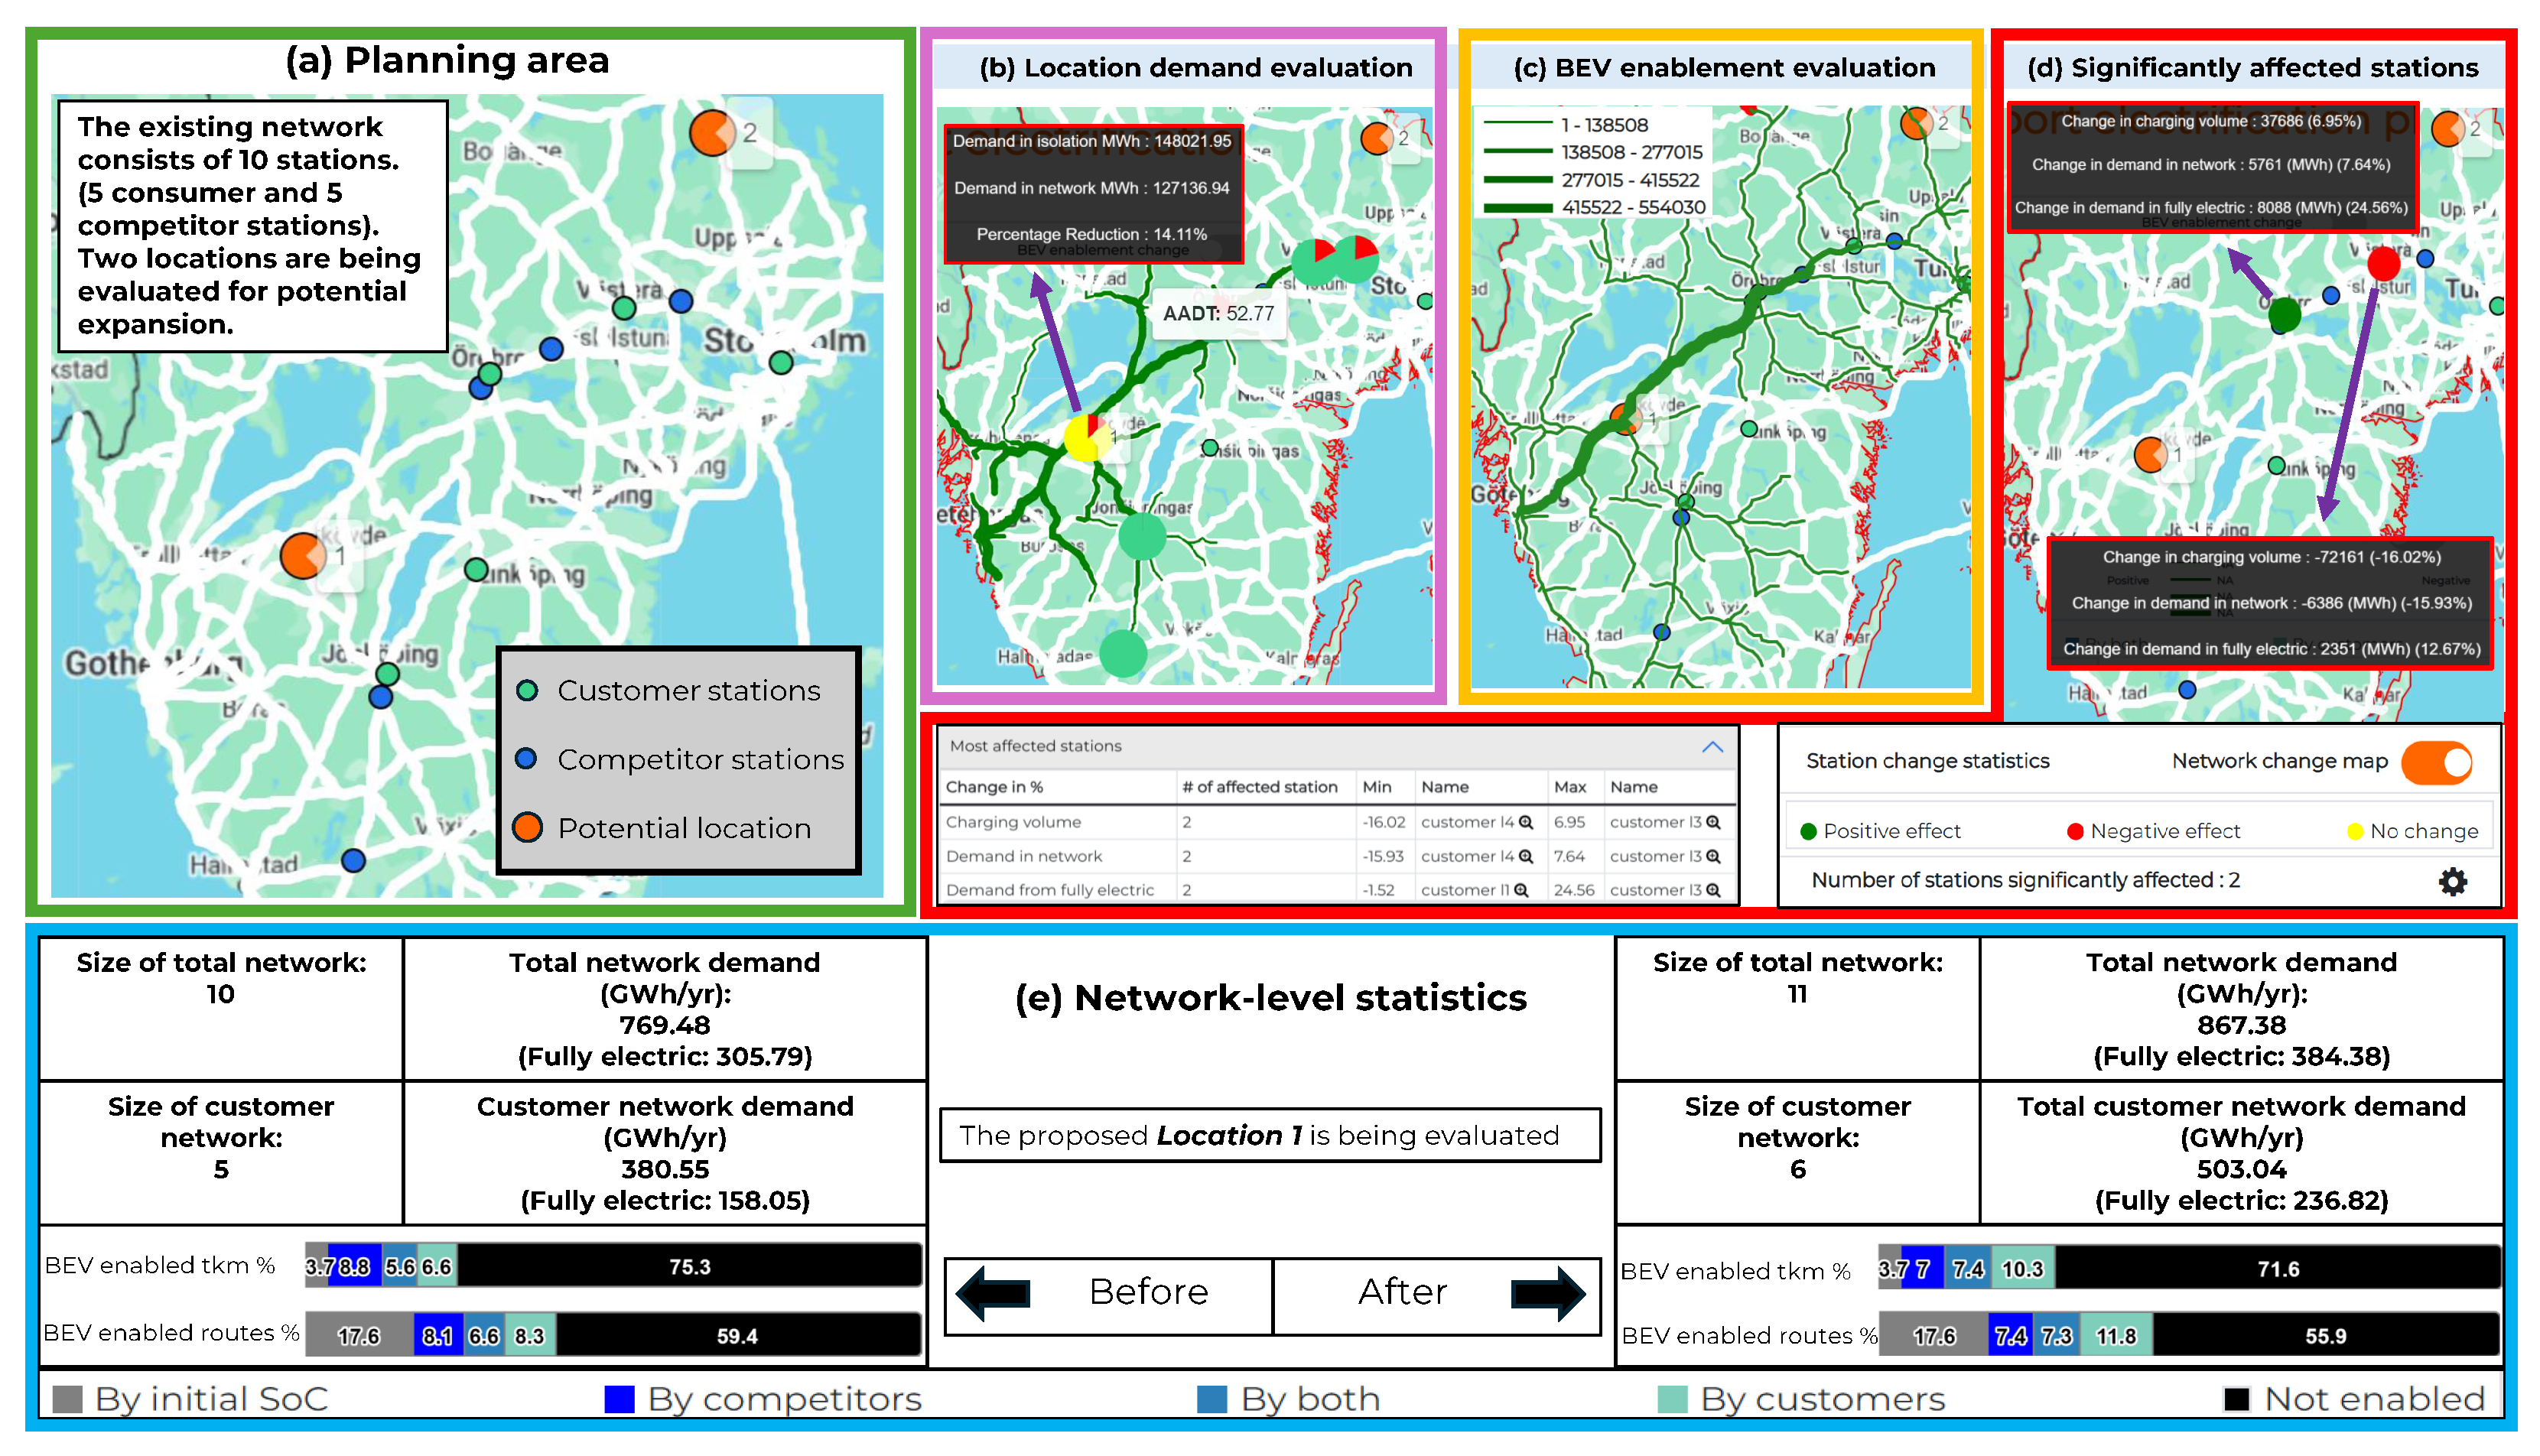2540x1456 pixels.
Task: Click the Not enabled black legend swatch
Action: (x=2236, y=1399)
